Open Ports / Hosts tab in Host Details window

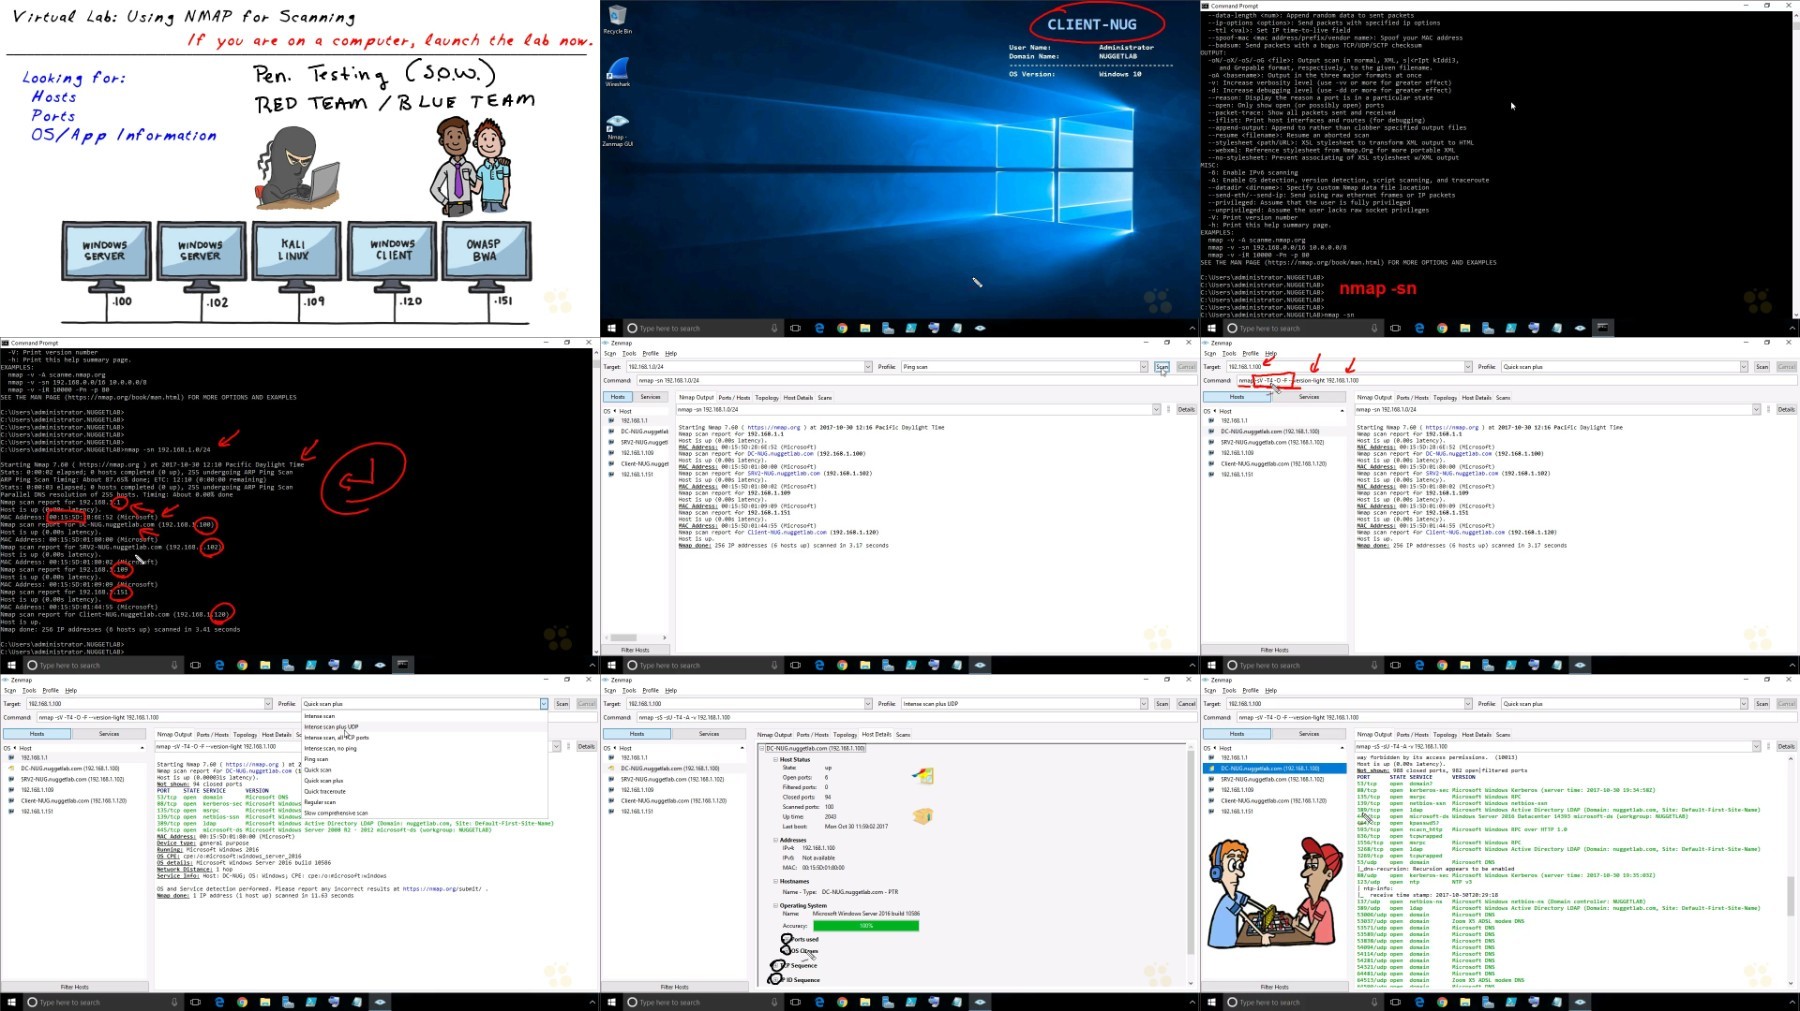(812, 734)
